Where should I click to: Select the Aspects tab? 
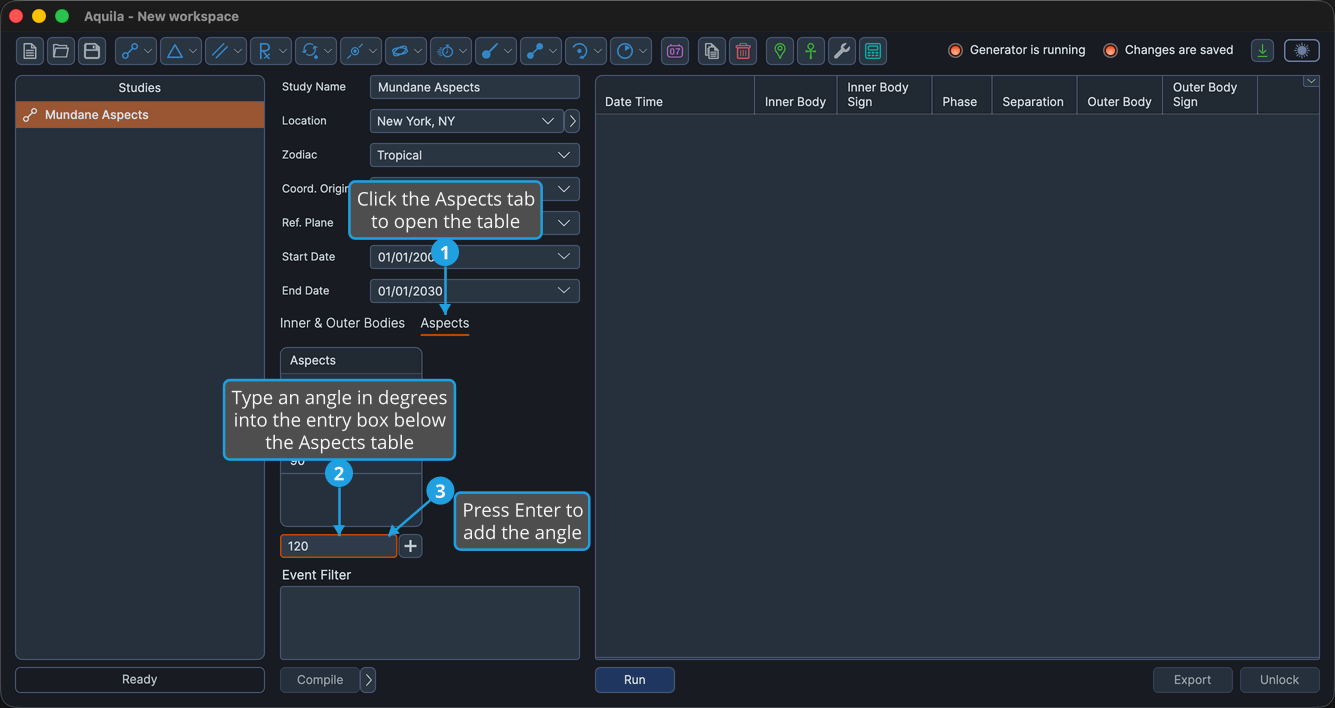(x=445, y=323)
